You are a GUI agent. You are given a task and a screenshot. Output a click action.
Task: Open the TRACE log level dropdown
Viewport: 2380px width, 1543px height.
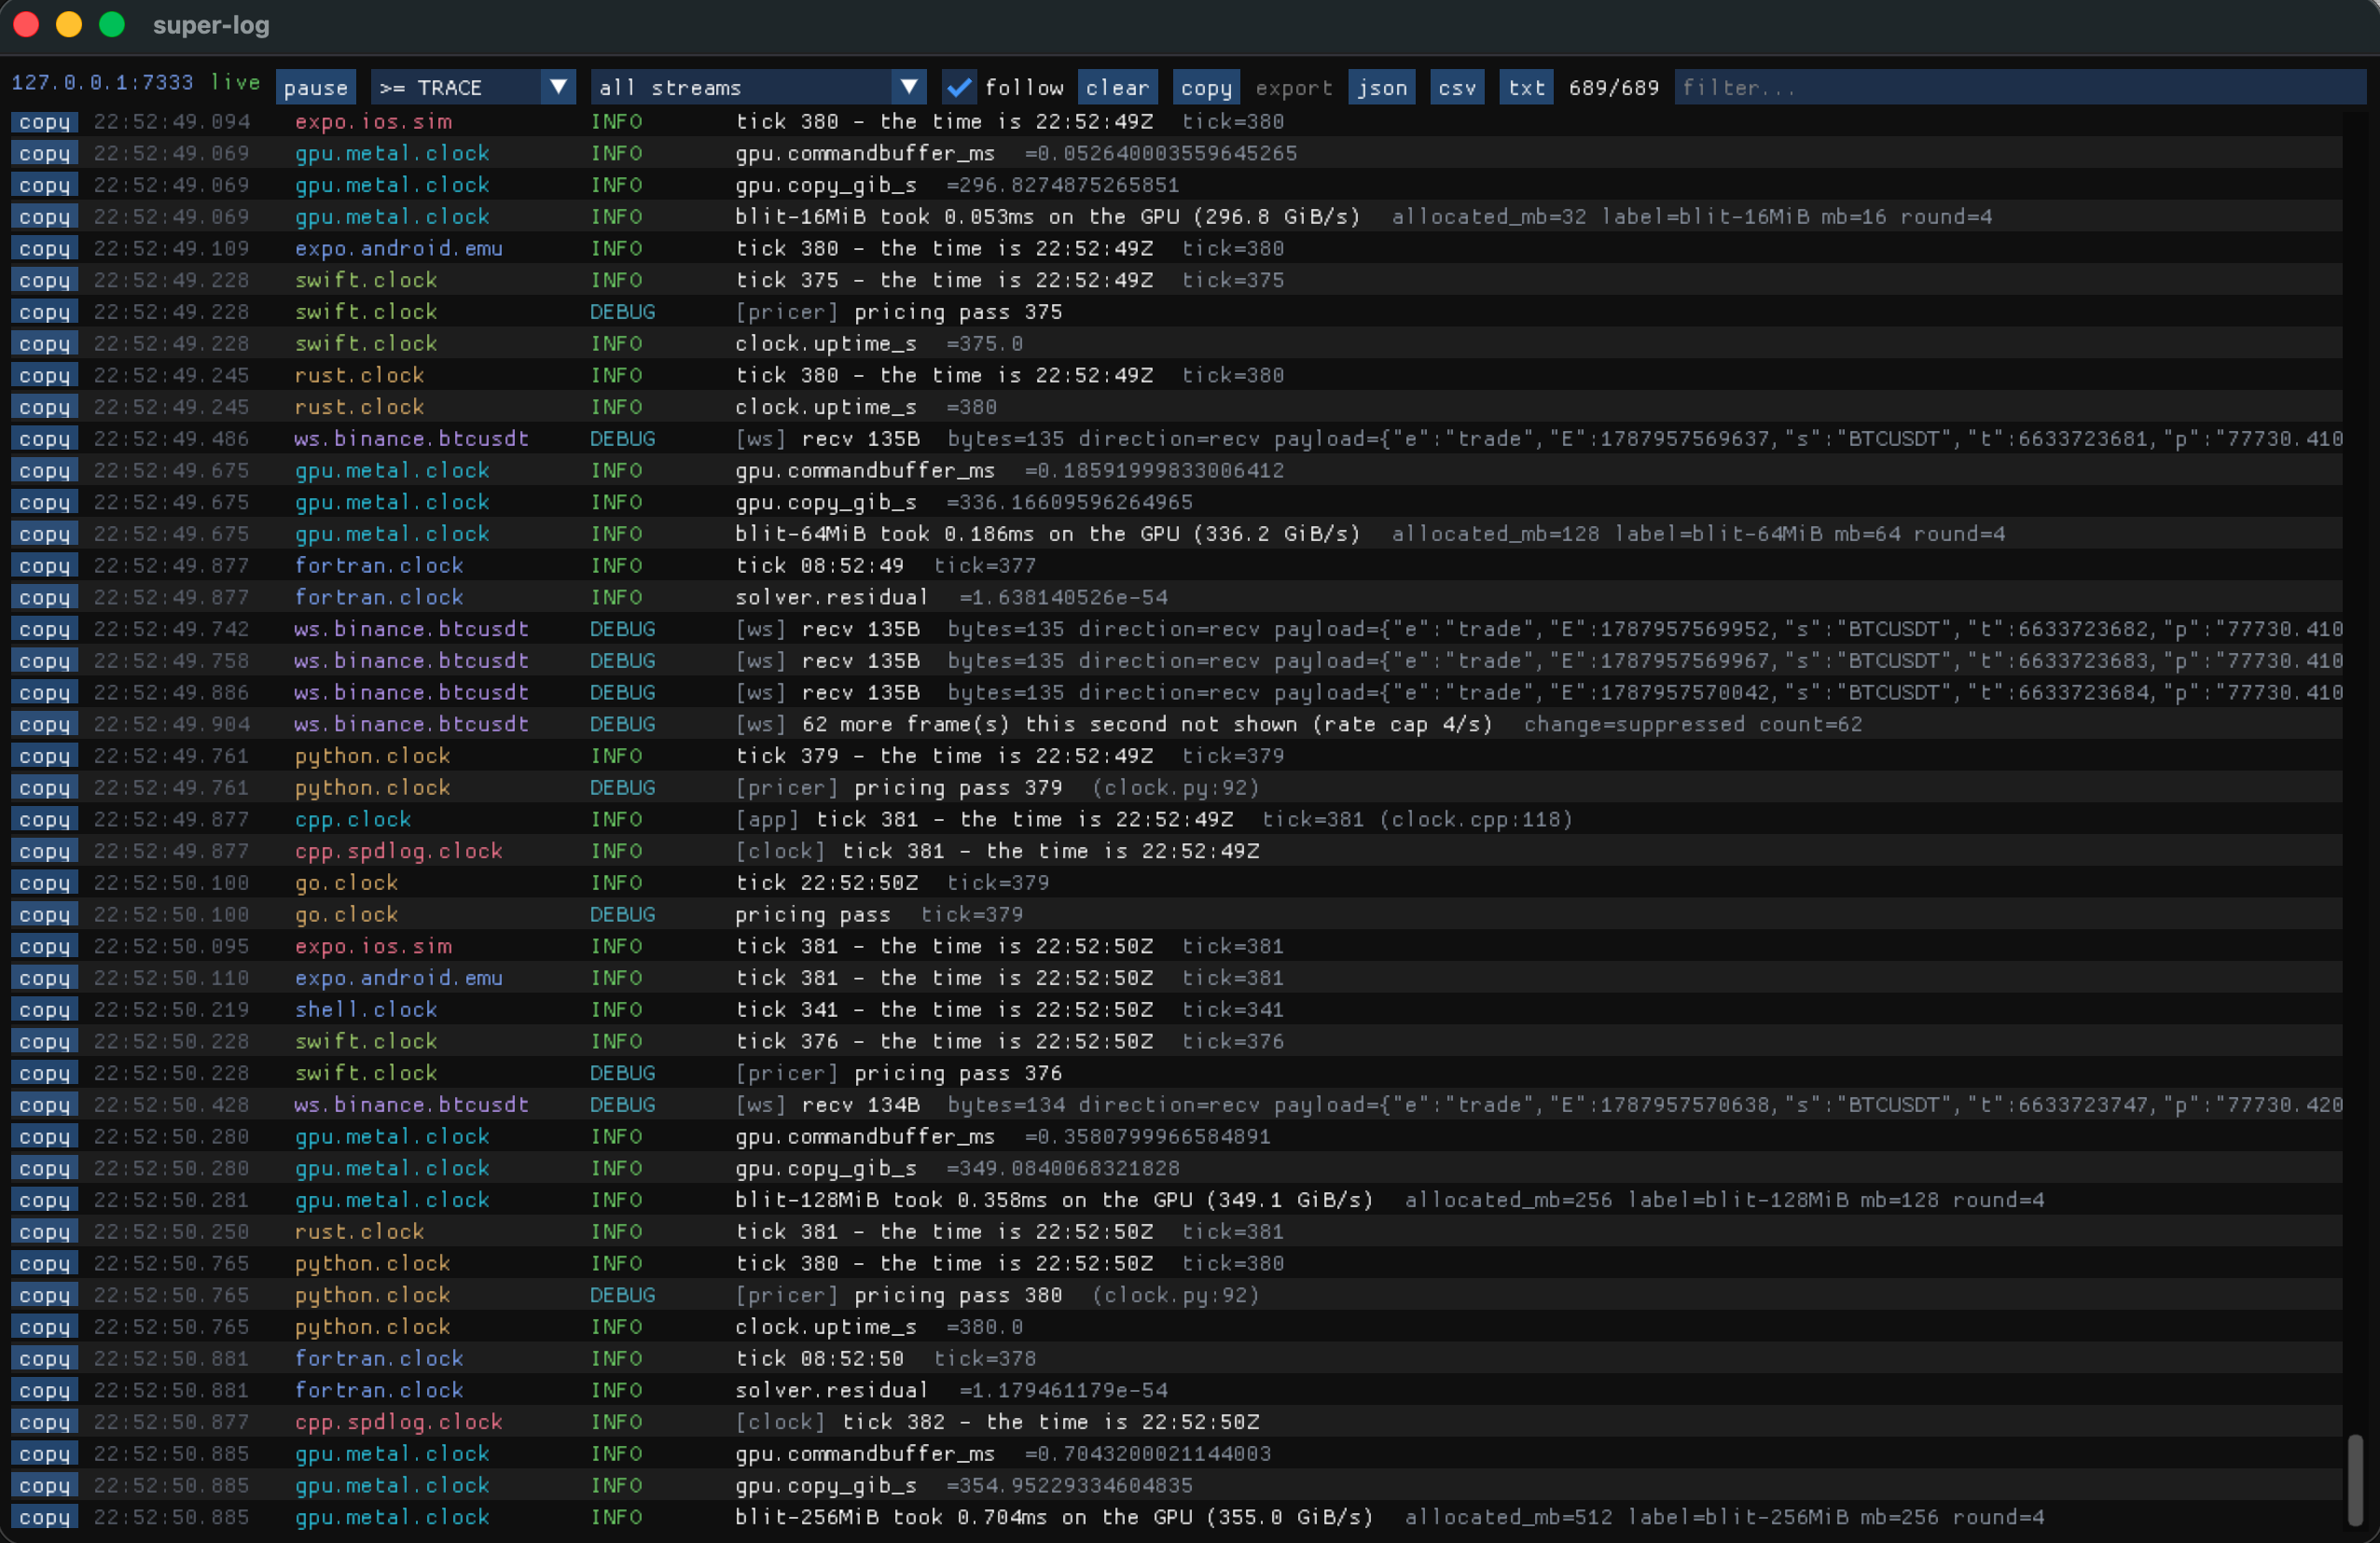pos(472,88)
